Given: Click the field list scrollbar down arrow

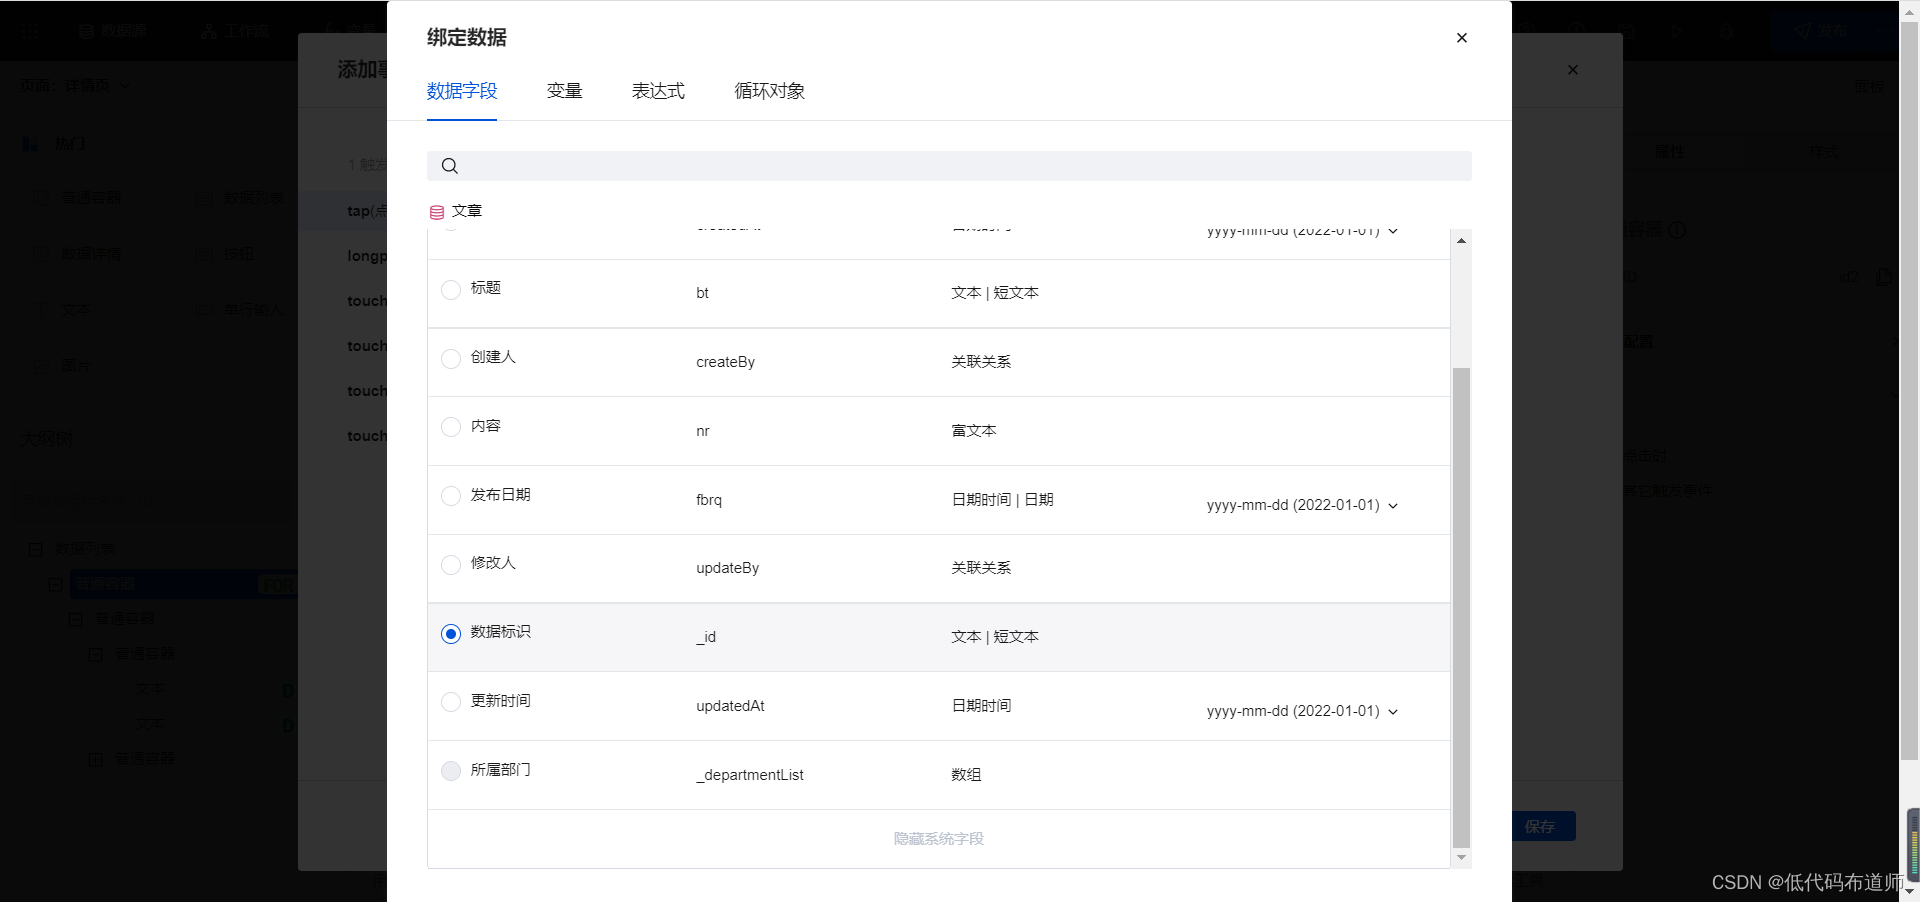Looking at the screenshot, I should tap(1461, 857).
